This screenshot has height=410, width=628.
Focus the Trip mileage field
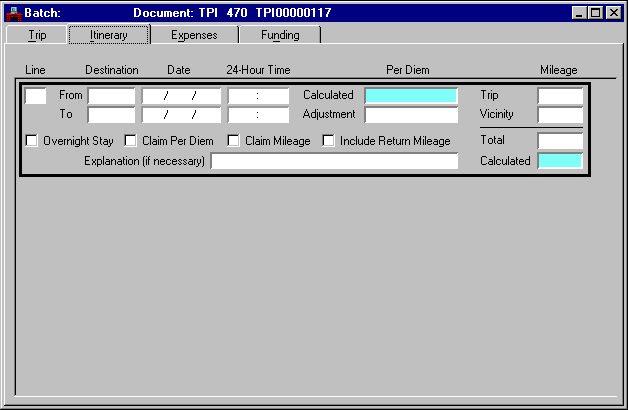tap(560, 96)
